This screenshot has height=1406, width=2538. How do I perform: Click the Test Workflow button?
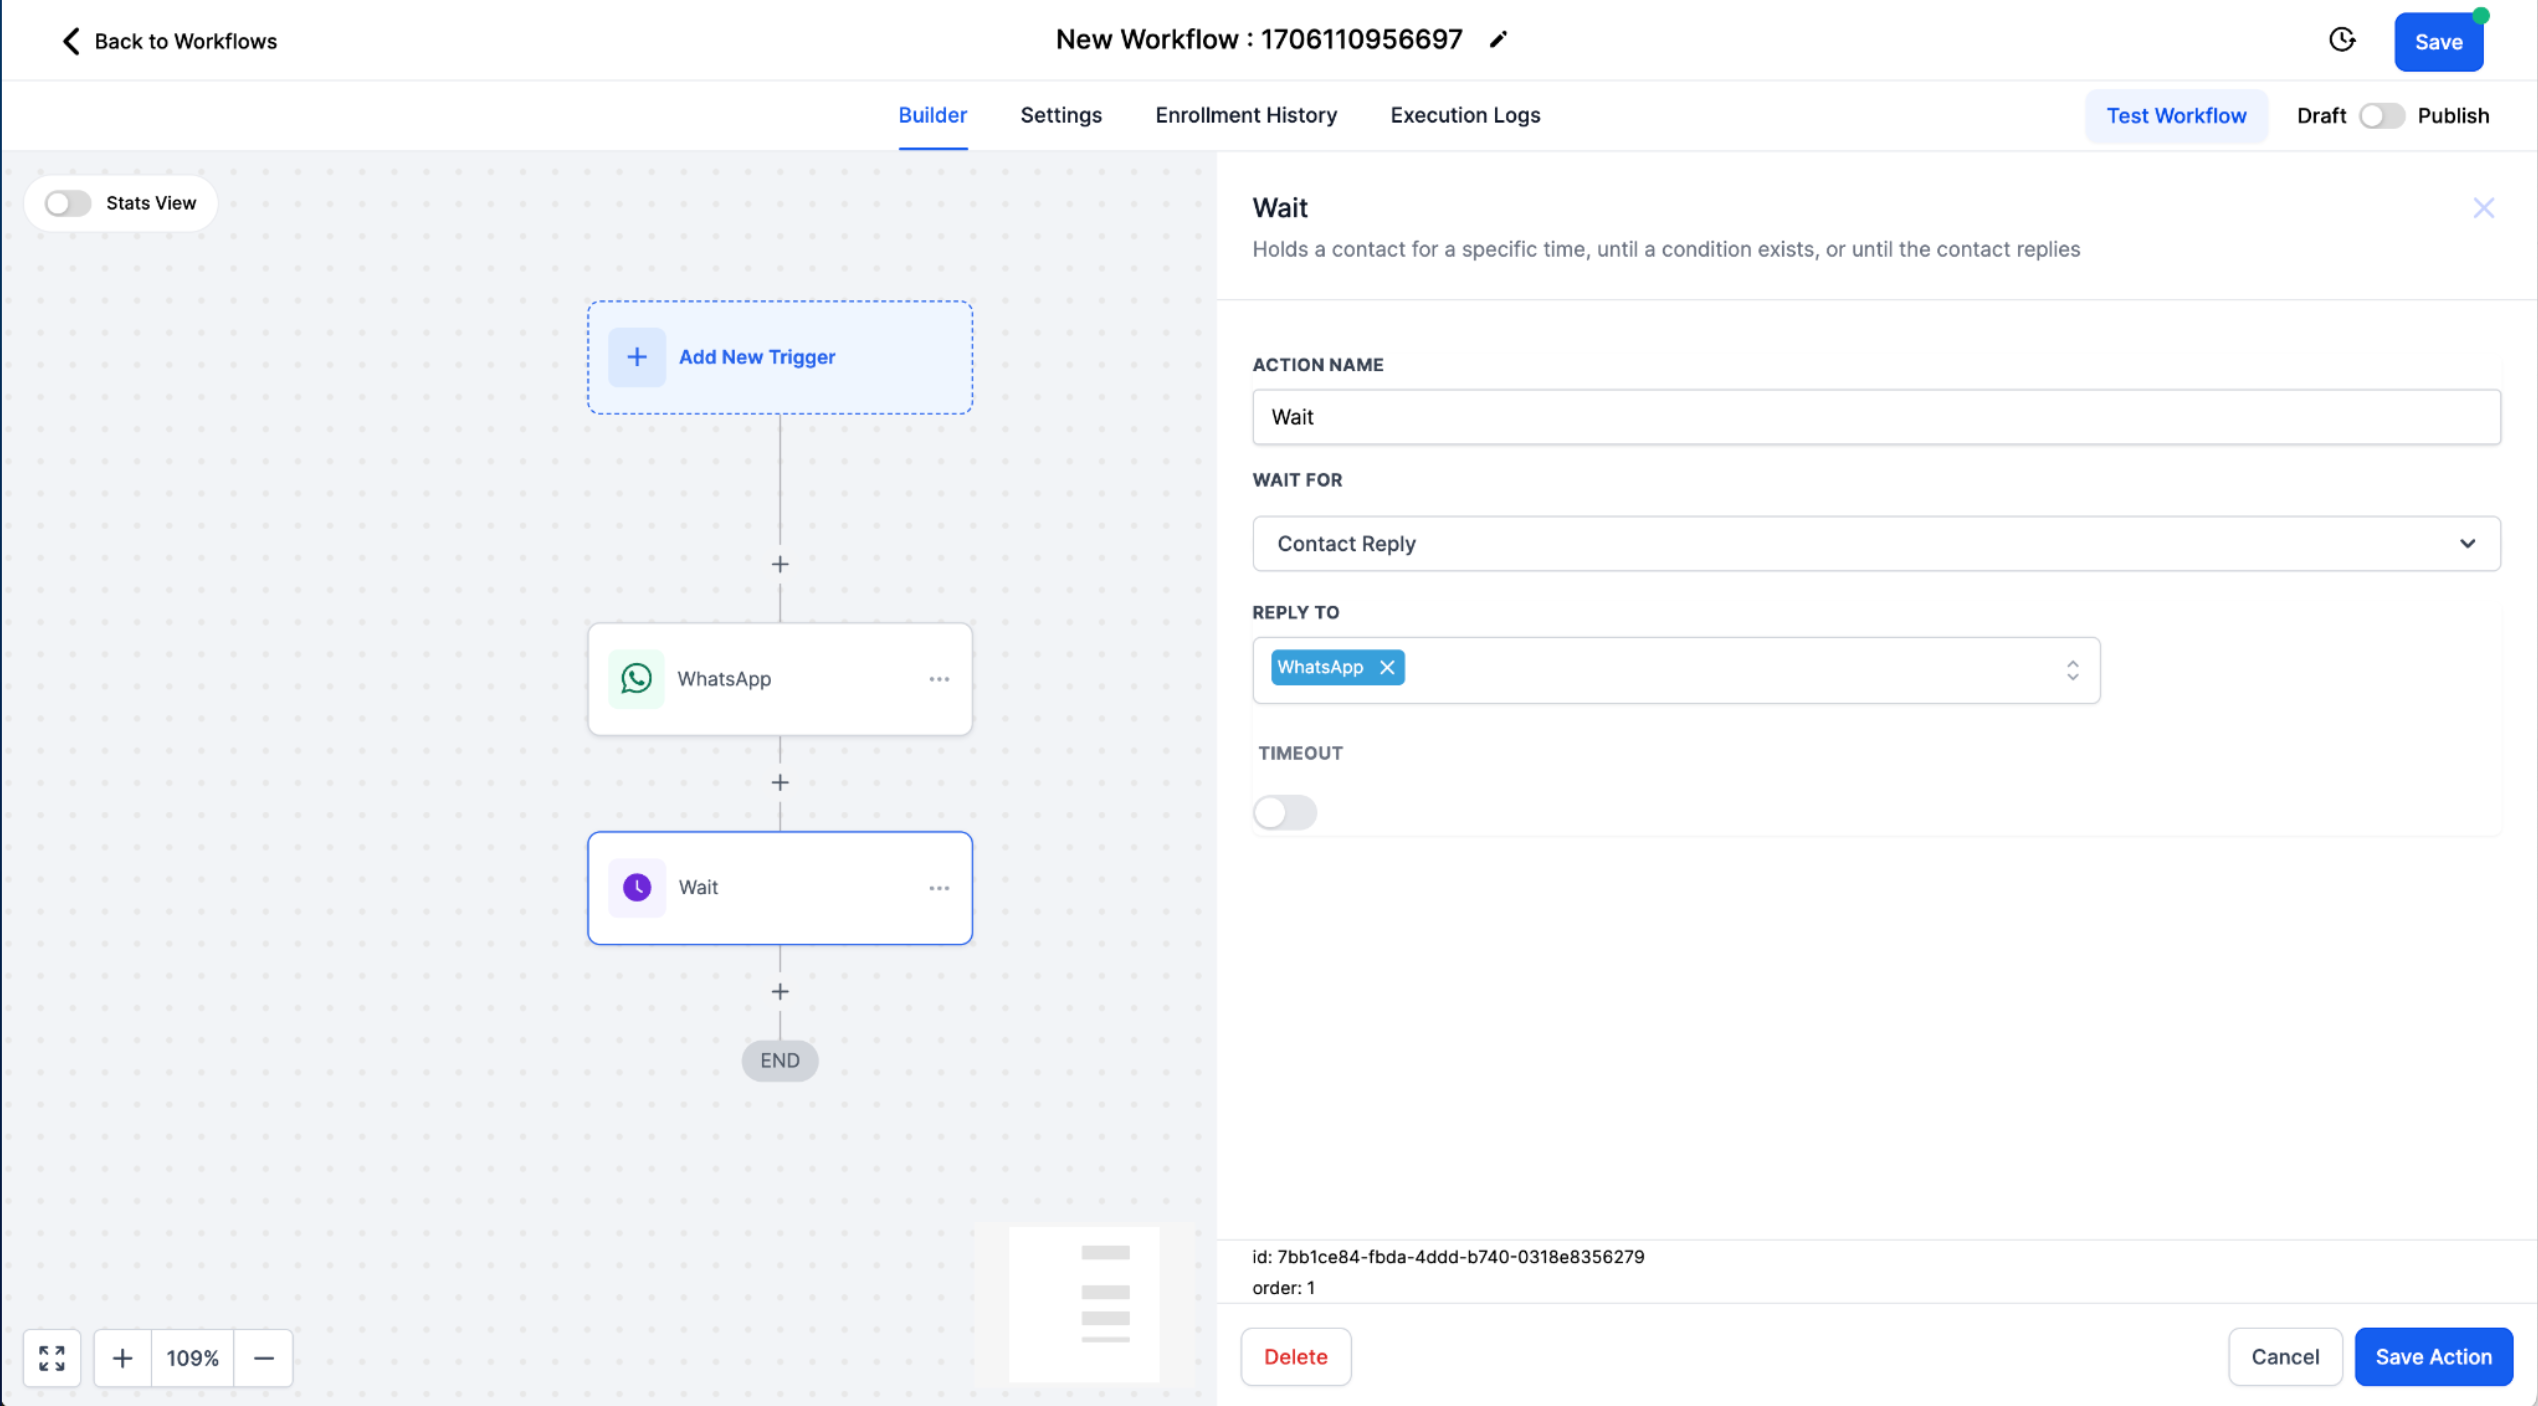[2176, 116]
